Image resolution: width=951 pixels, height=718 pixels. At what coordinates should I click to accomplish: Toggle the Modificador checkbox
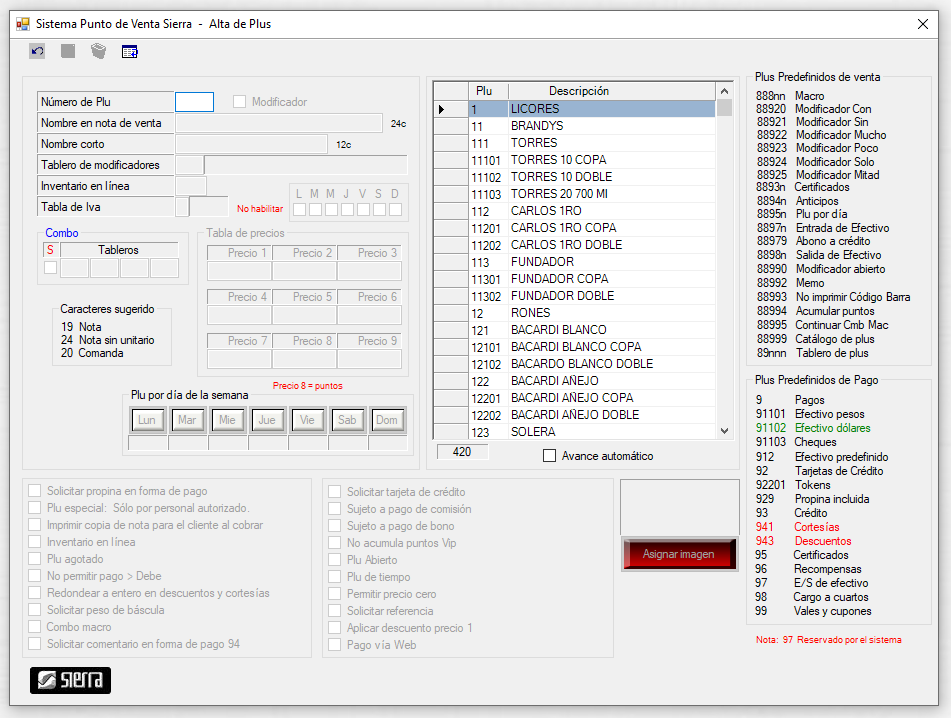click(x=240, y=102)
